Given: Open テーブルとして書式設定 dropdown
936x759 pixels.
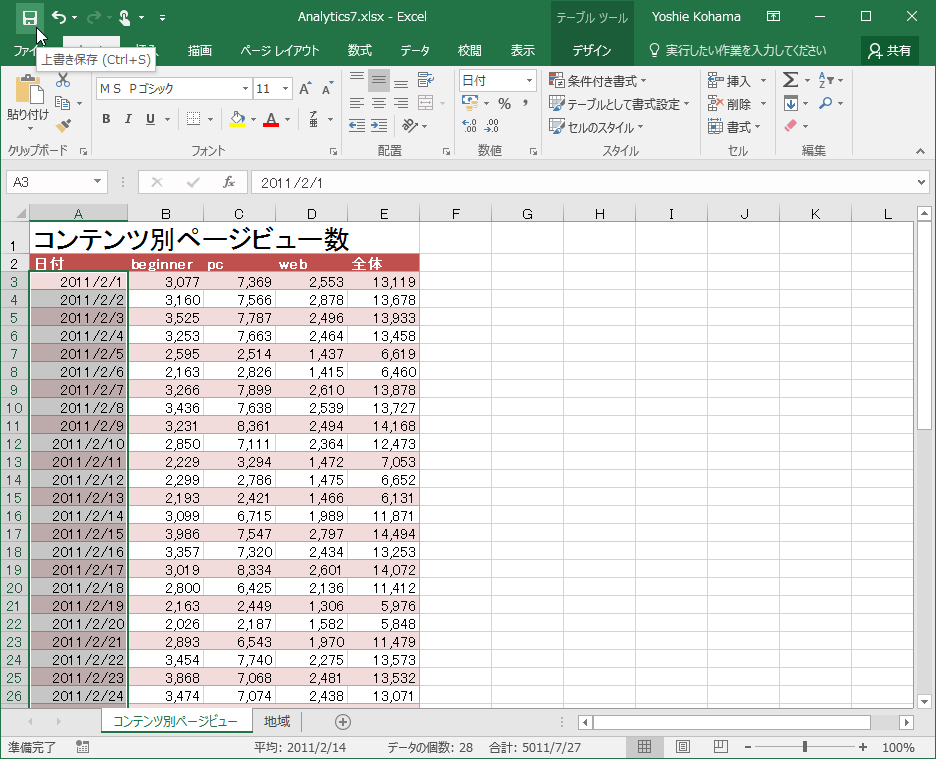Looking at the screenshot, I should tap(620, 104).
